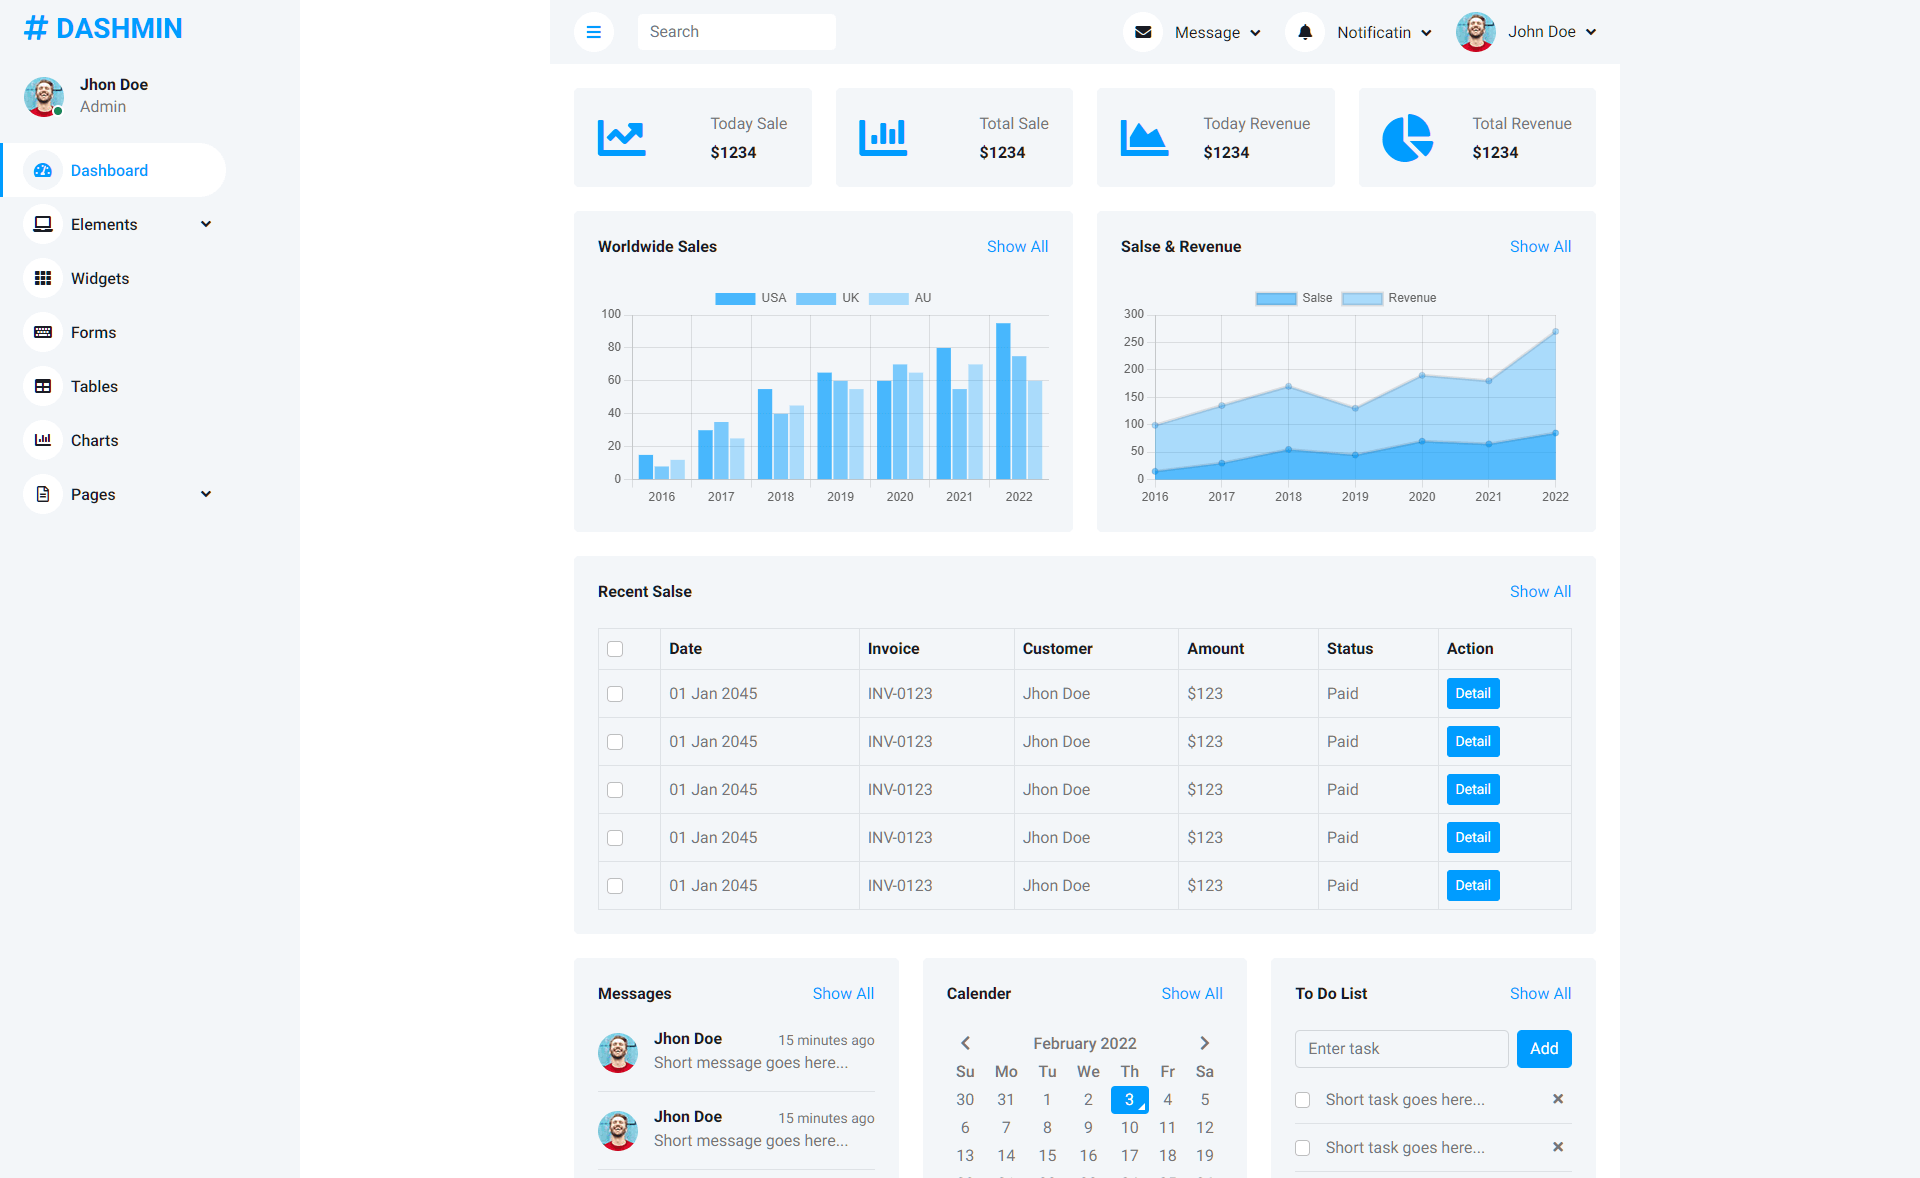
Task: Click Show All for Worldwide Sales
Action: (x=1018, y=247)
